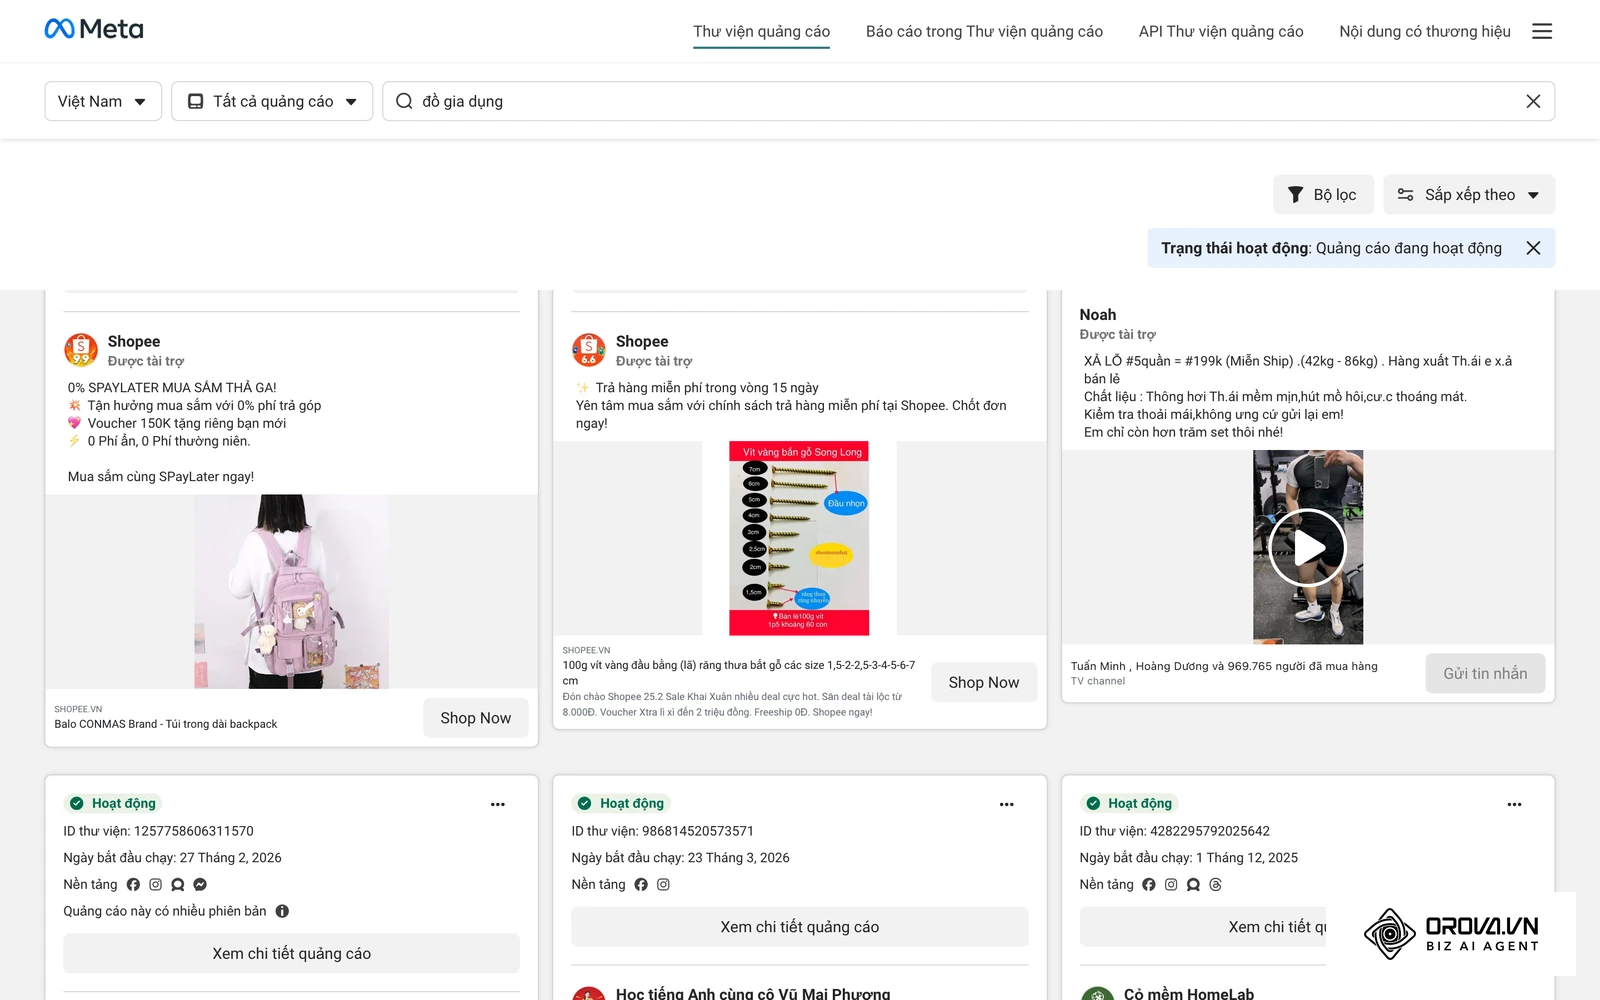Play the Noah ad video
The width and height of the screenshot is (1600, 1000).
click(x=1308, y=547)
